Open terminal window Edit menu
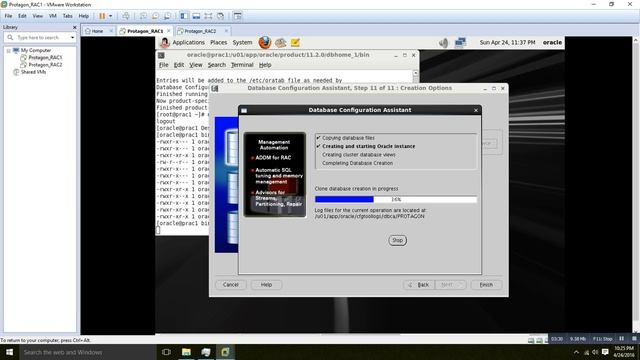The height and width of the screenshot is (360, 640). 178,65
